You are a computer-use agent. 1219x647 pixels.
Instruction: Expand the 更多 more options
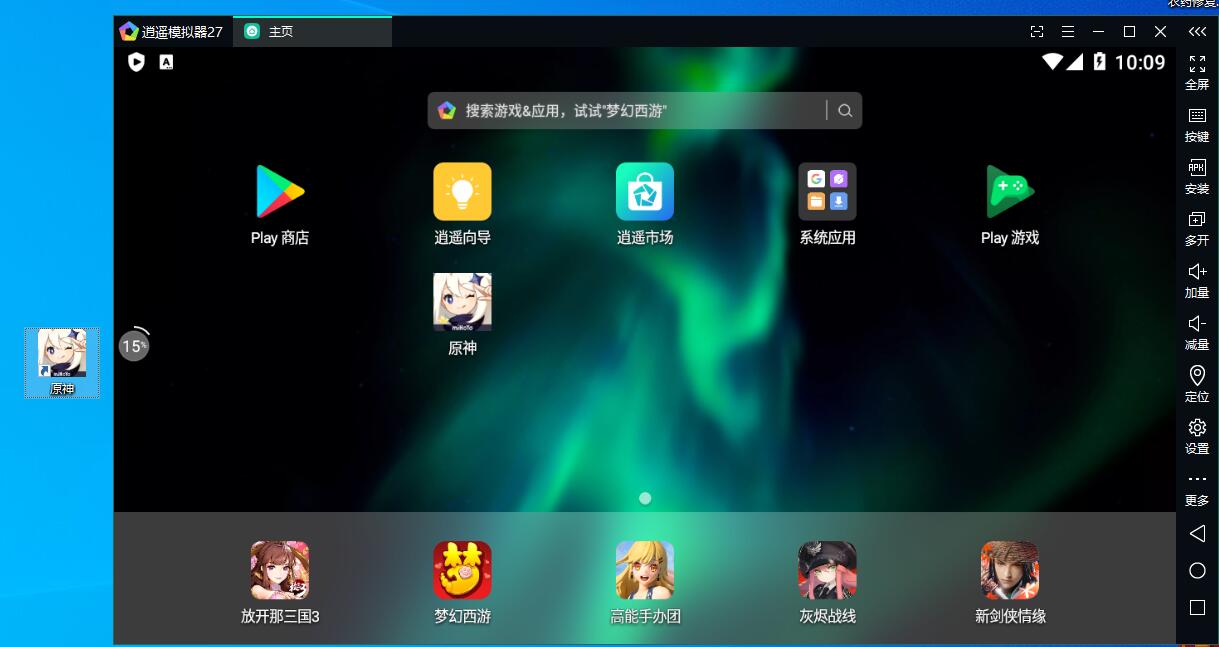coord(1197,488)
